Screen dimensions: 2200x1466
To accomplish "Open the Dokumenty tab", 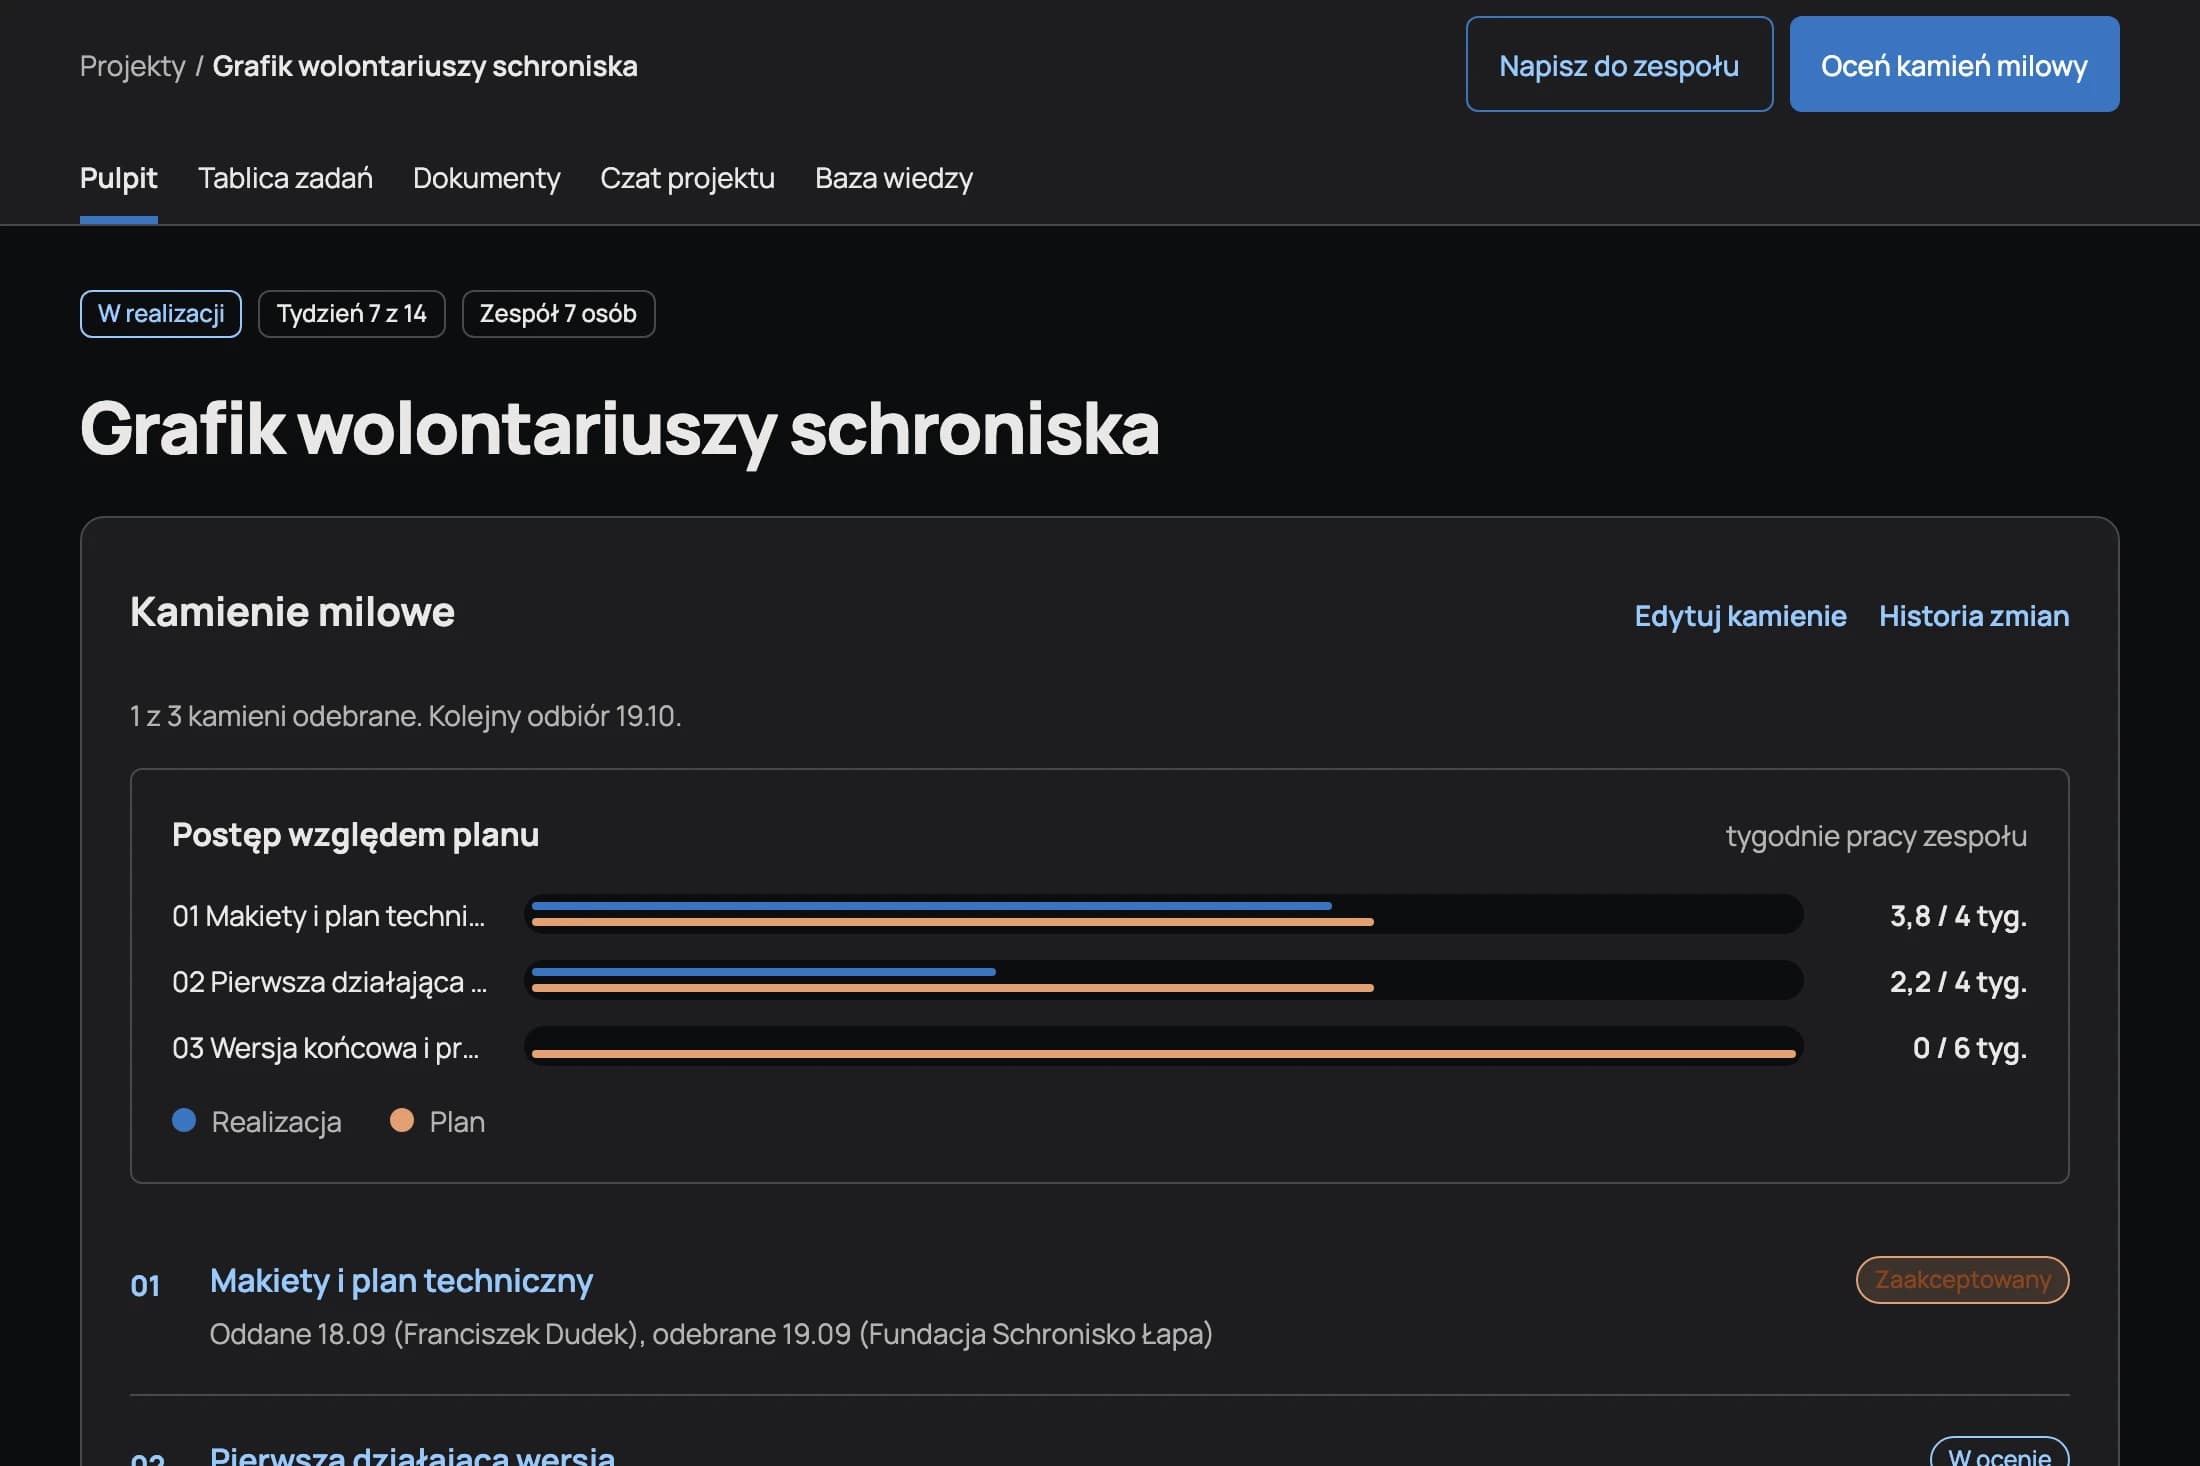I will [486, 178].
